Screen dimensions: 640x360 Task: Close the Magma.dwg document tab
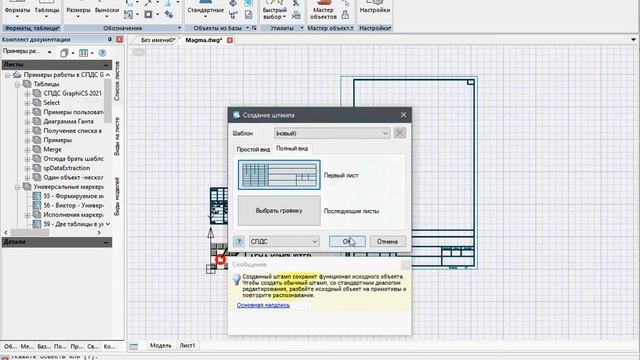coord(230,40)
